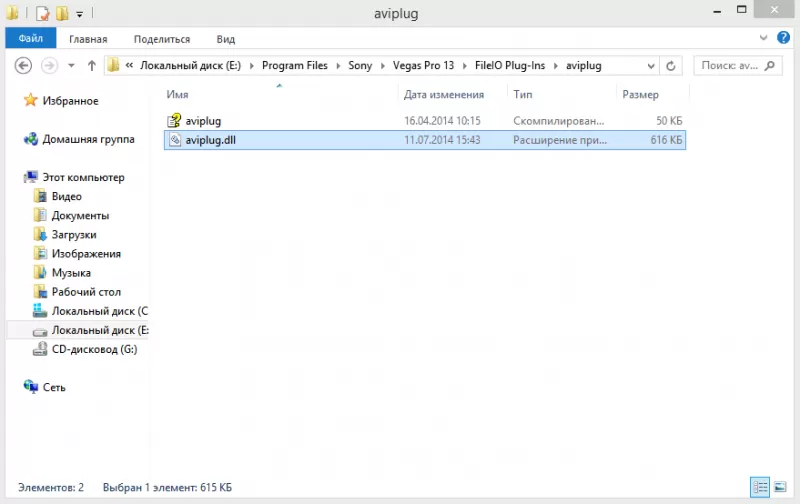Sort by Дата изменения column header
The image size is (800, 504).
(x=444, y=94)
